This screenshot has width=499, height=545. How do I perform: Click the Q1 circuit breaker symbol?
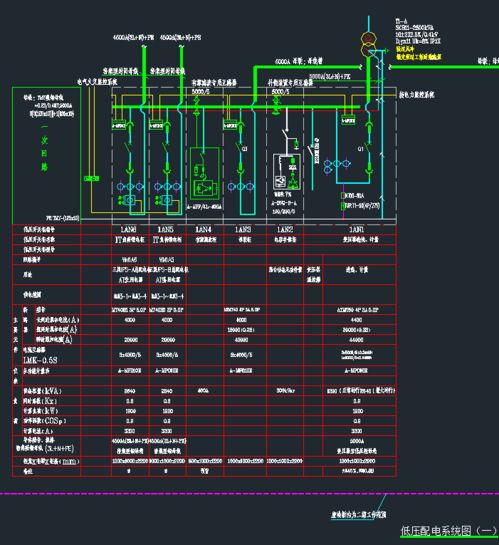[369, 148]
